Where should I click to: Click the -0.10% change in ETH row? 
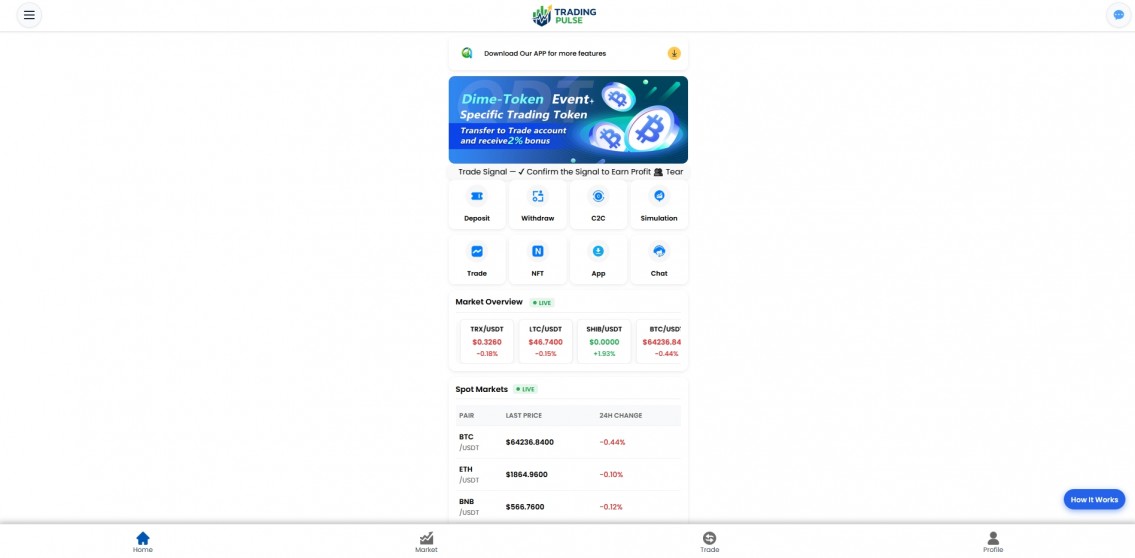coord(612,475)
